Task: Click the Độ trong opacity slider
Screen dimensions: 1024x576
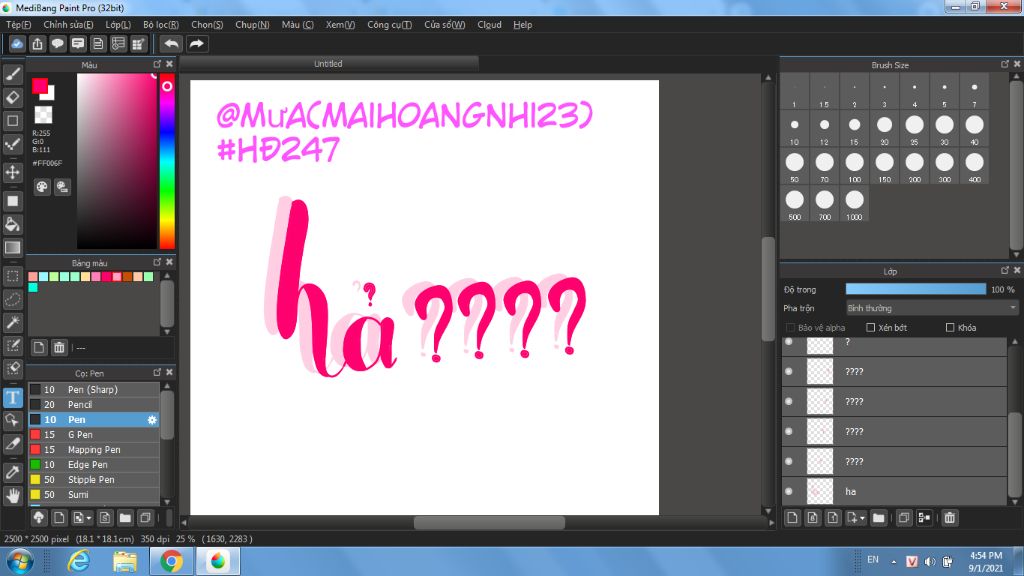Action: 916,289
